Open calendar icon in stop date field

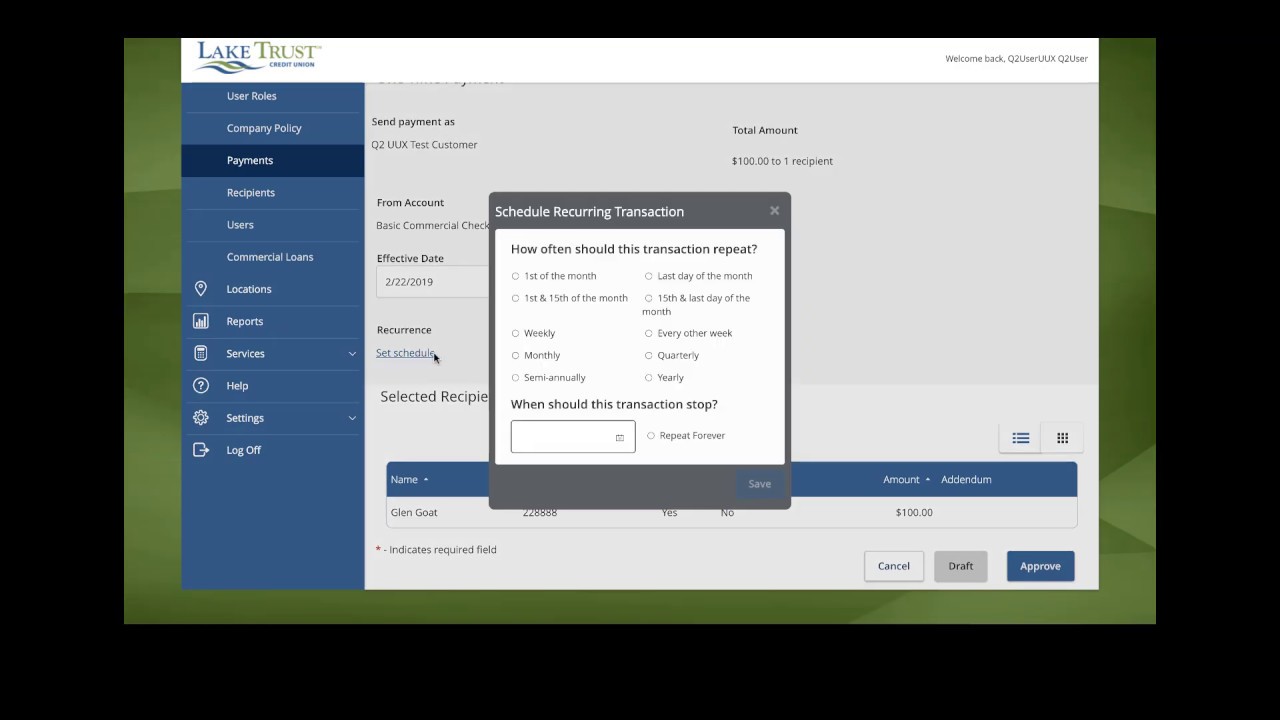pos(620,437)
